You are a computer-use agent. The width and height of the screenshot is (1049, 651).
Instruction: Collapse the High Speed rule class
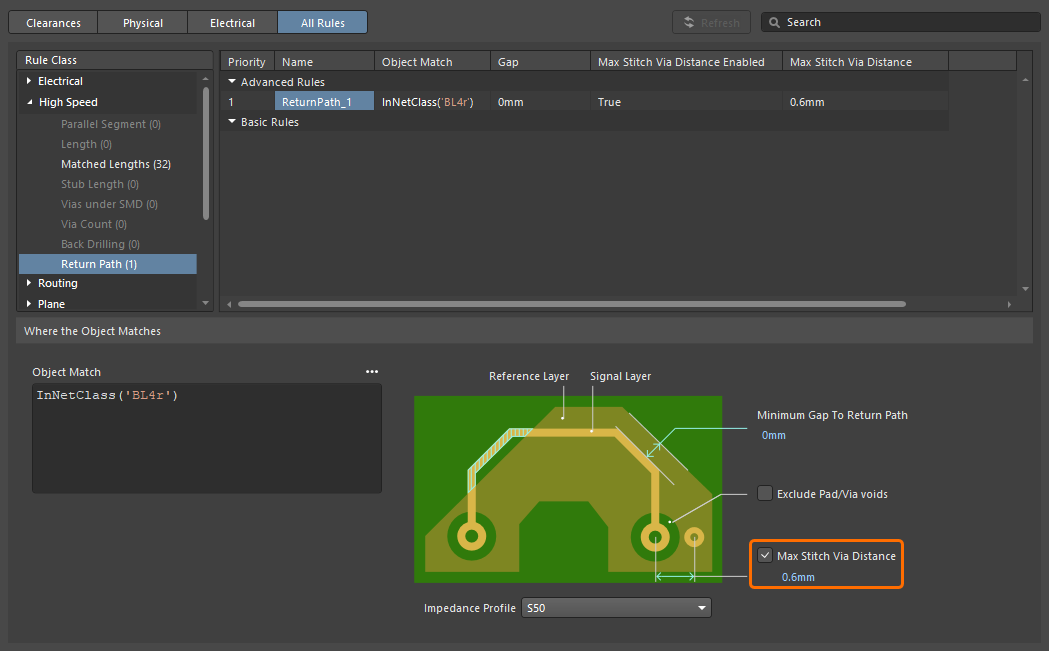29,102
